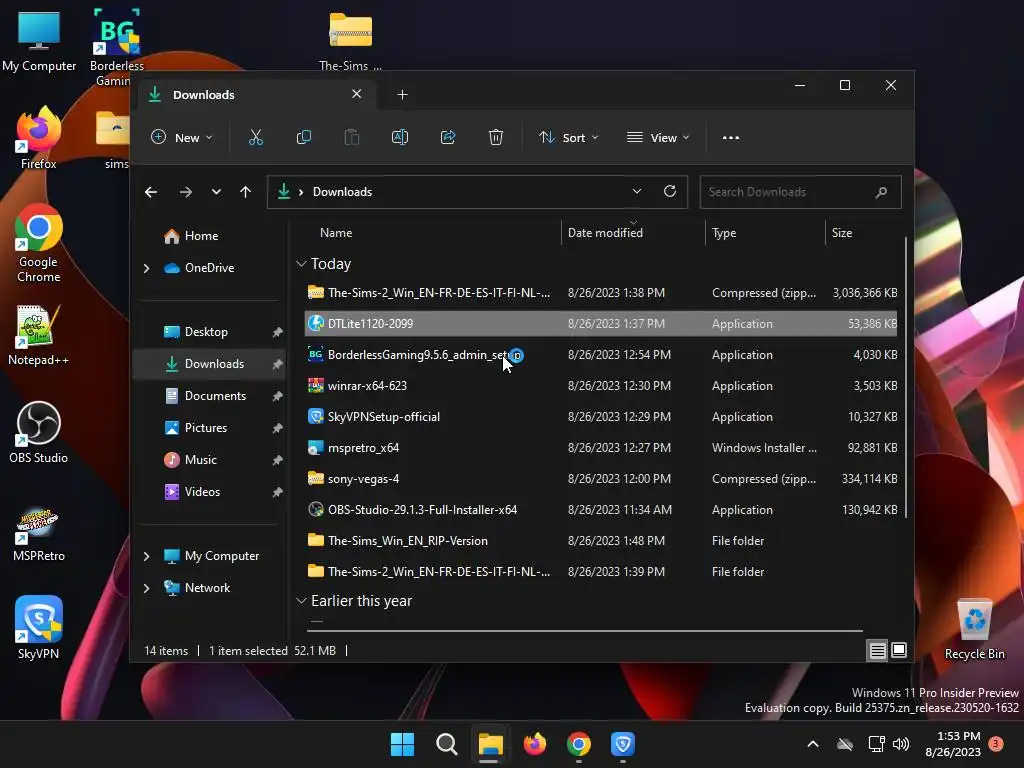This screenshot has height=768, width=1024.
Task: Click the search magnifier icon in search box
Action: coord(881,192)
